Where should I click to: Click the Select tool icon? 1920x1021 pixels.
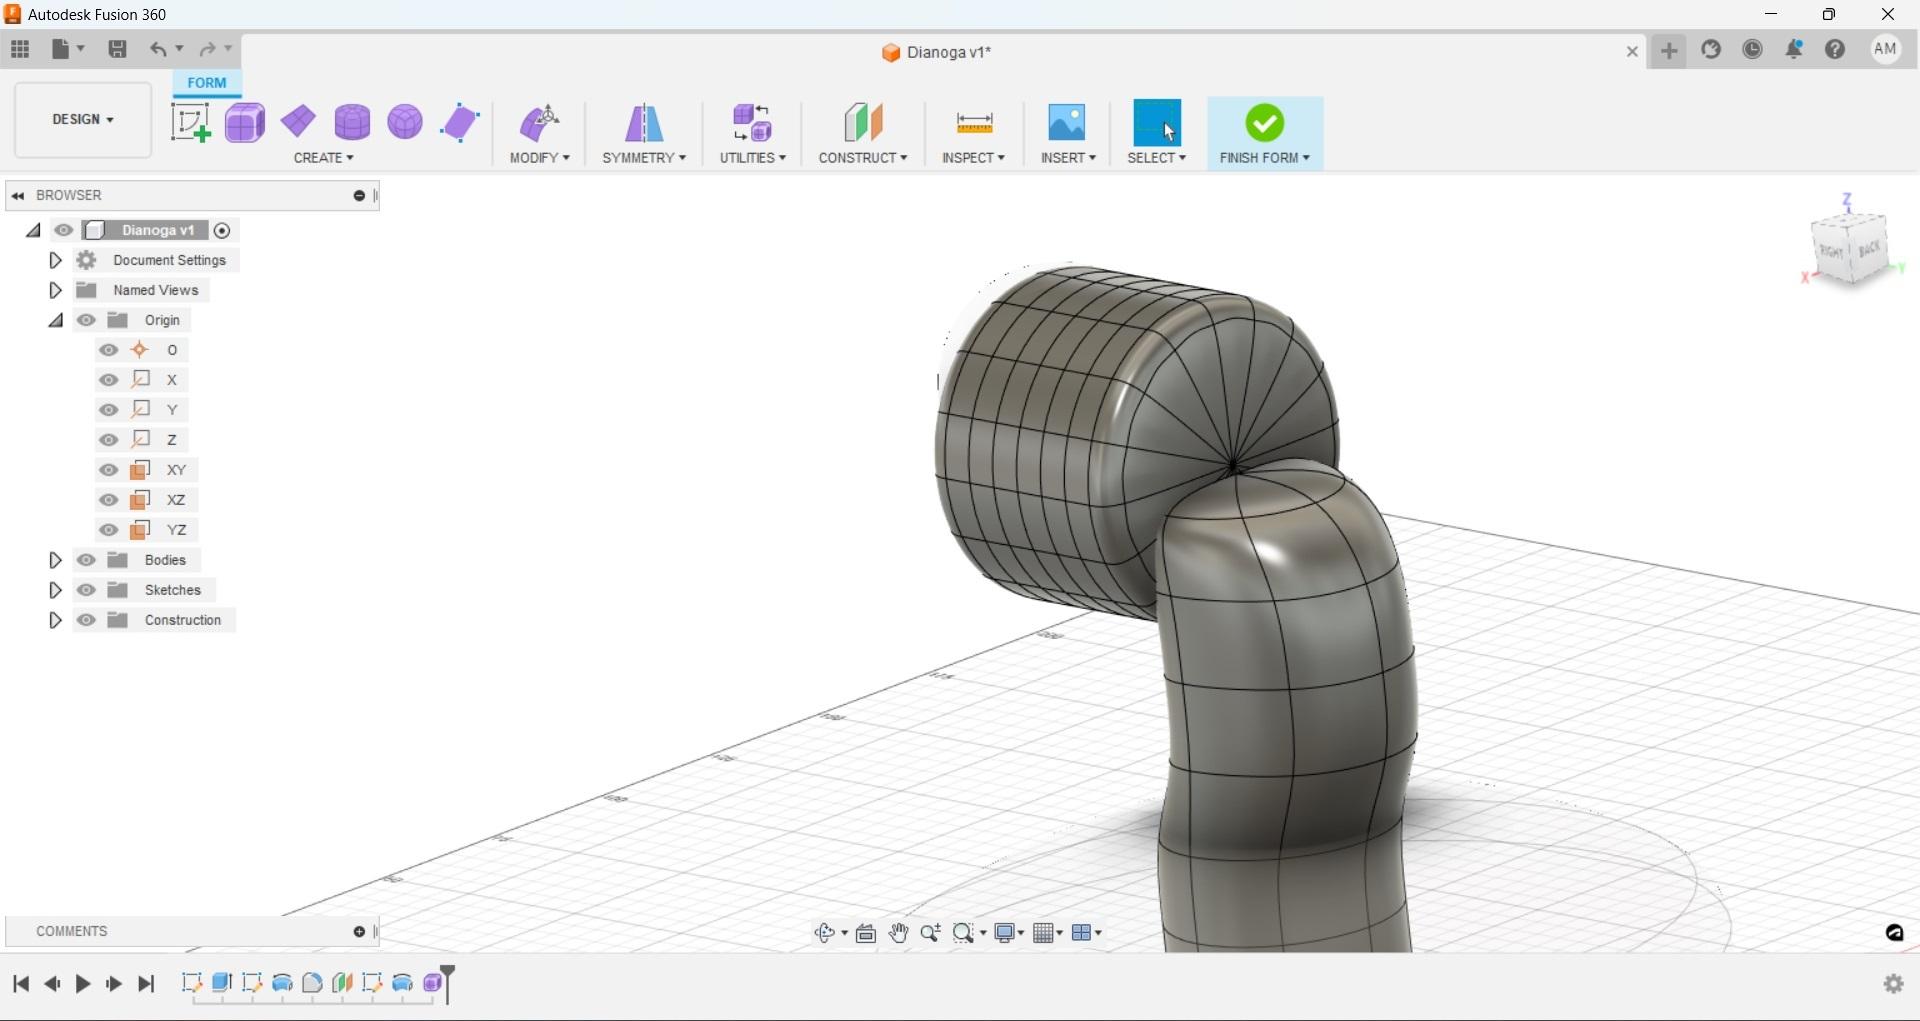pyautogui.click(x=1157, y=122)
